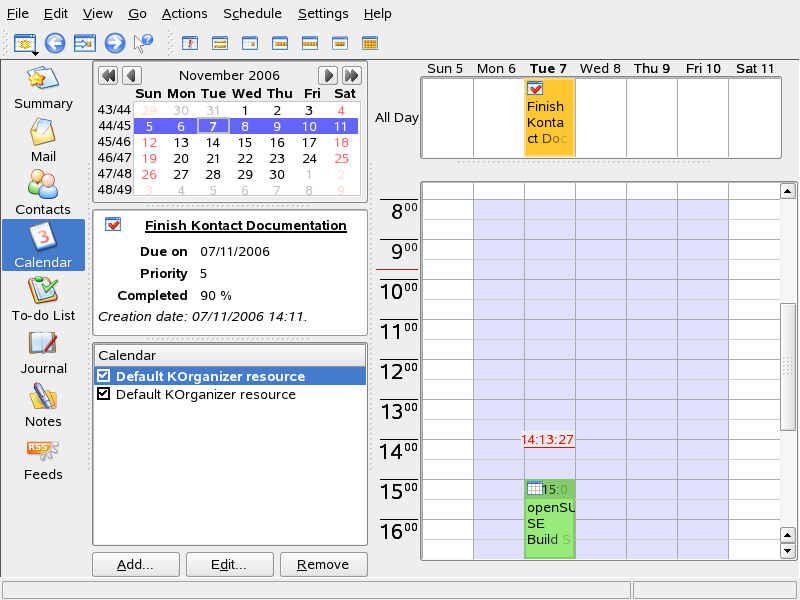Go backward with the blue left arrow
The width and height of the screenshot is (800, 600).
55,43
